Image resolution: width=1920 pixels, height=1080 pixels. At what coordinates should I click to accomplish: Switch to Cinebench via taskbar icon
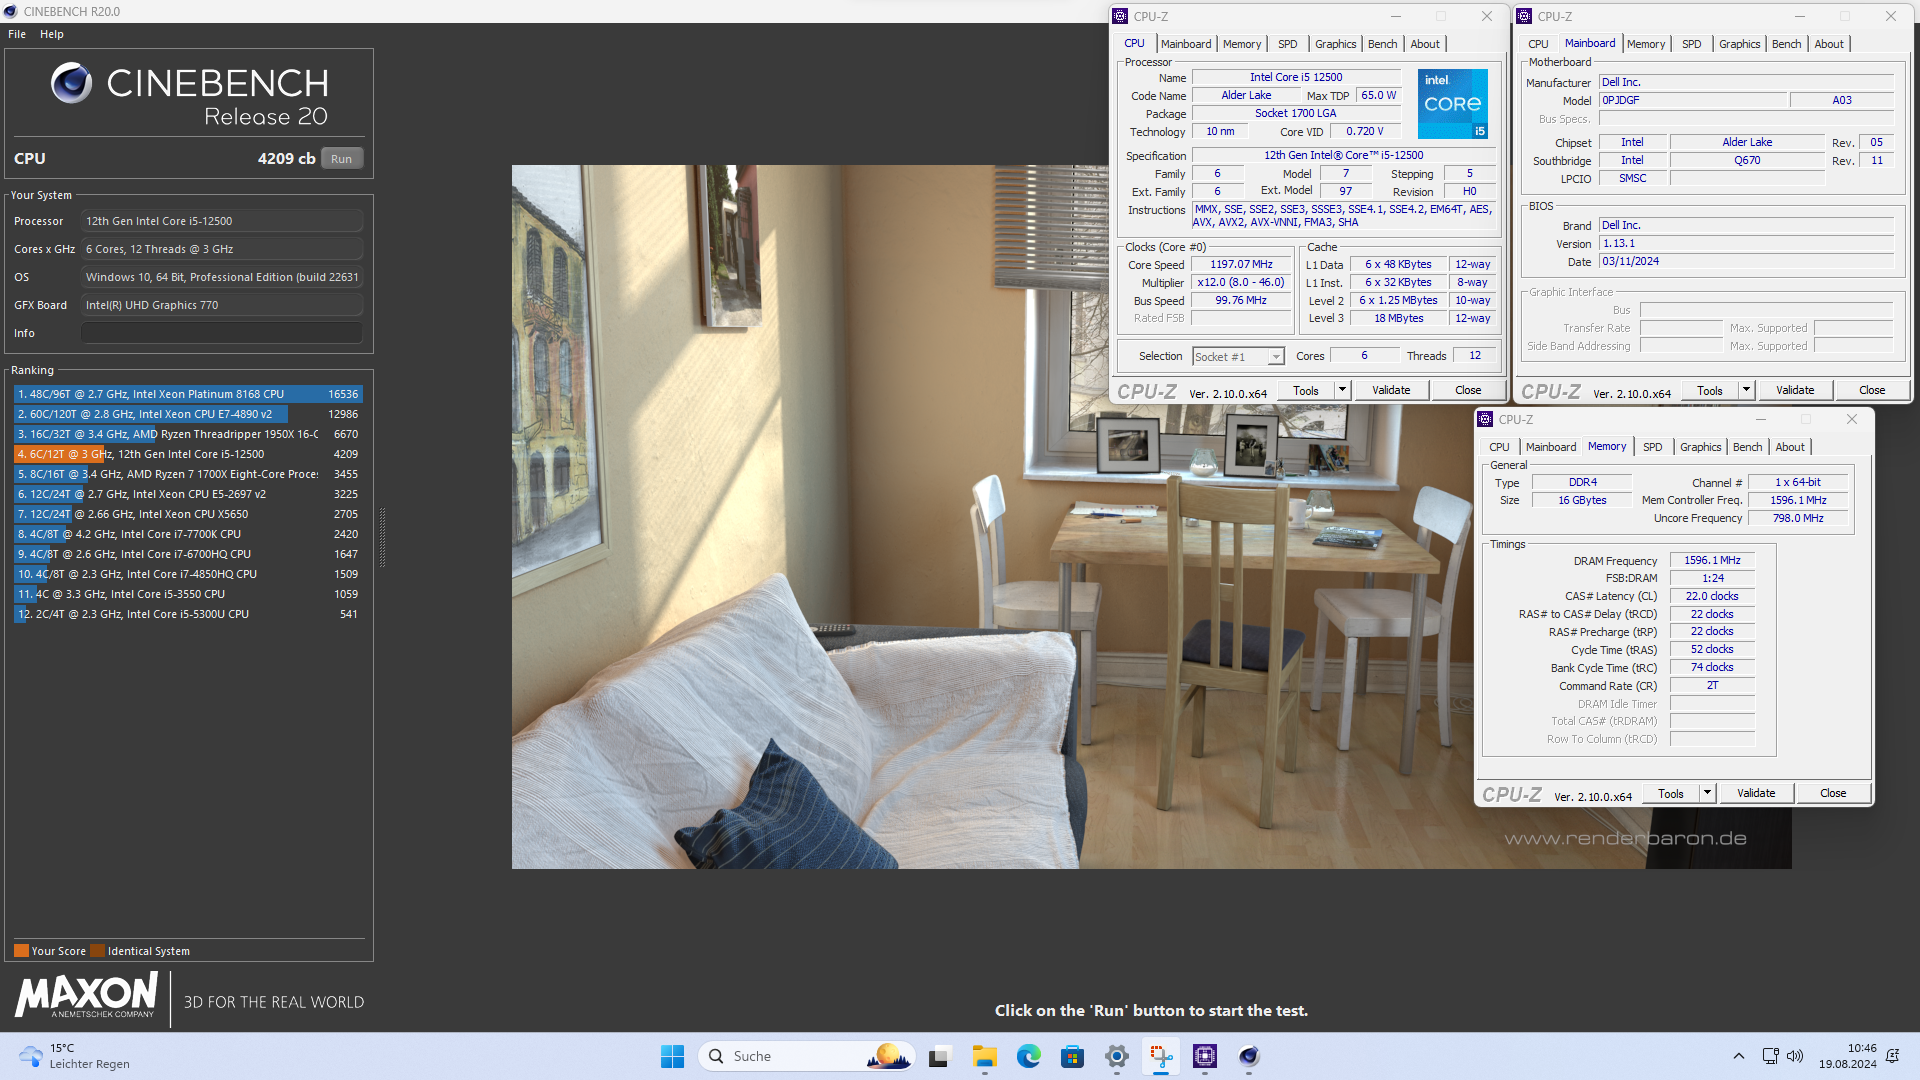pos(1248,1056)
